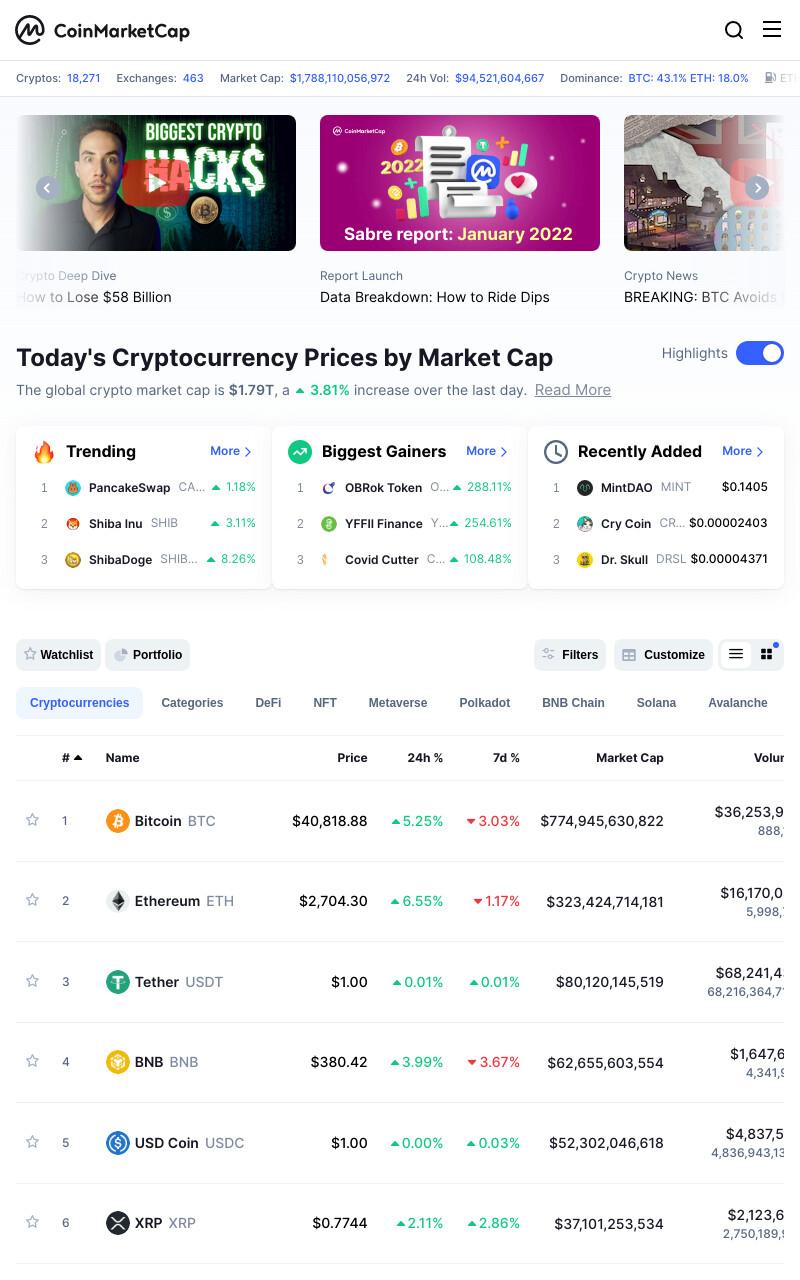Expand More in Trending card

point(231,452)
